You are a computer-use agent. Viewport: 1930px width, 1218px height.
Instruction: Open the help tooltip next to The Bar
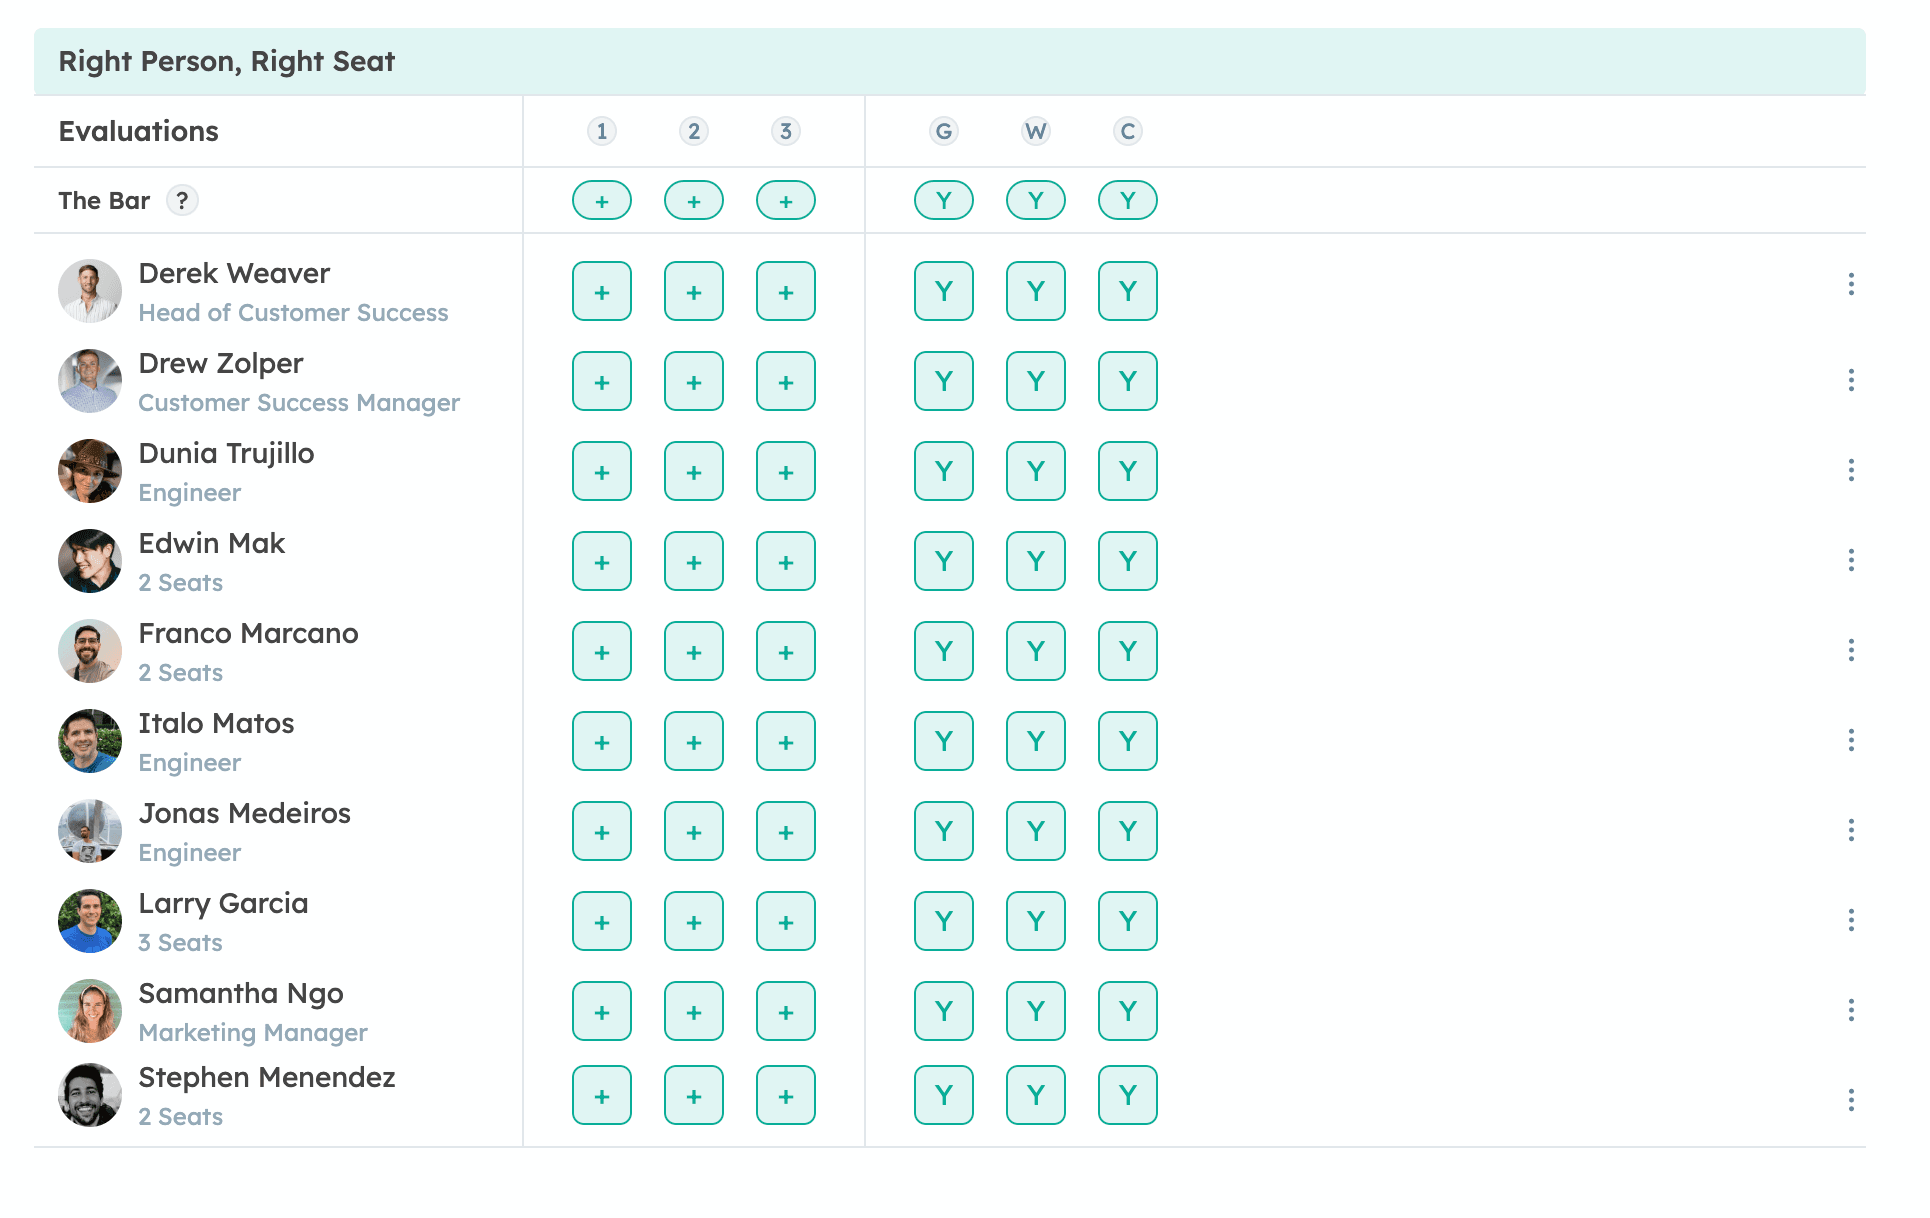pyautogui.click(x=182, y=200)
